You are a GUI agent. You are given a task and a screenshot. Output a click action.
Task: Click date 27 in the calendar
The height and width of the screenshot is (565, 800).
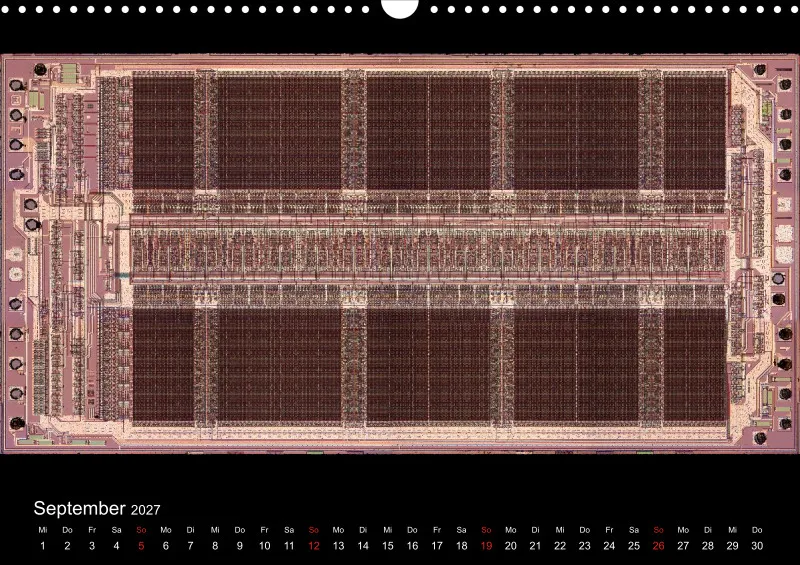point(683,546)
